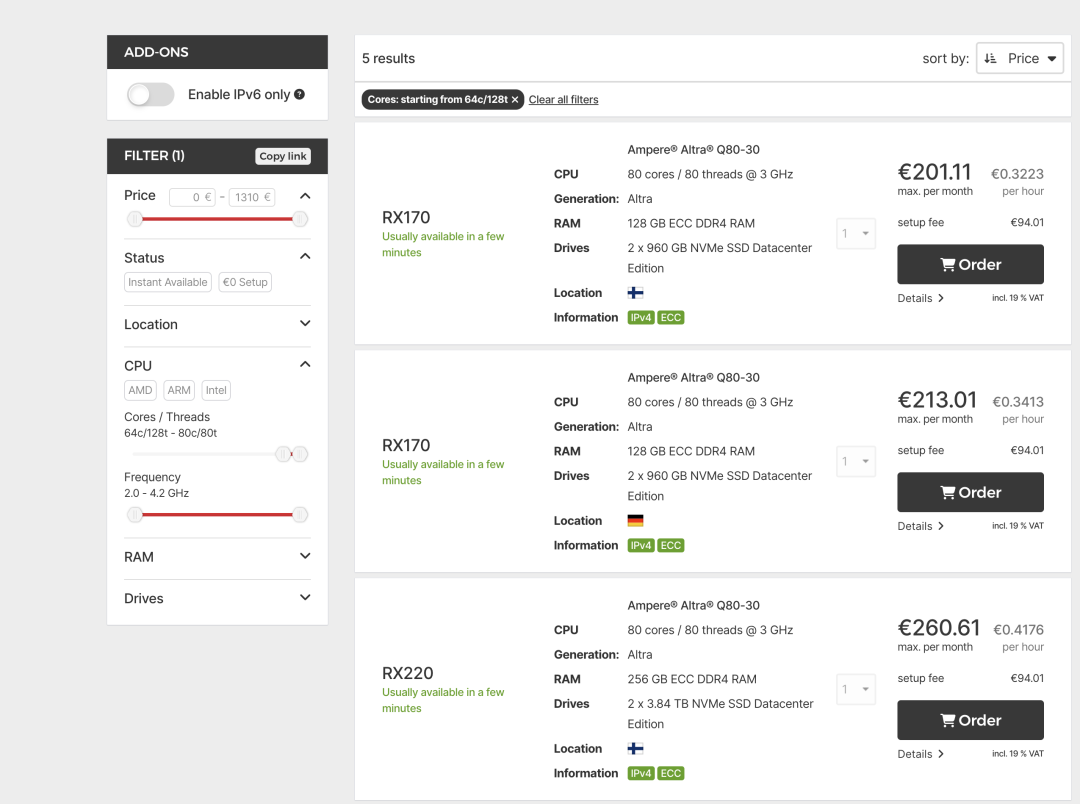Screen dimensions: 1080x804
Task: Enable the IPv6 only toggle
Action: pos(151,95)
